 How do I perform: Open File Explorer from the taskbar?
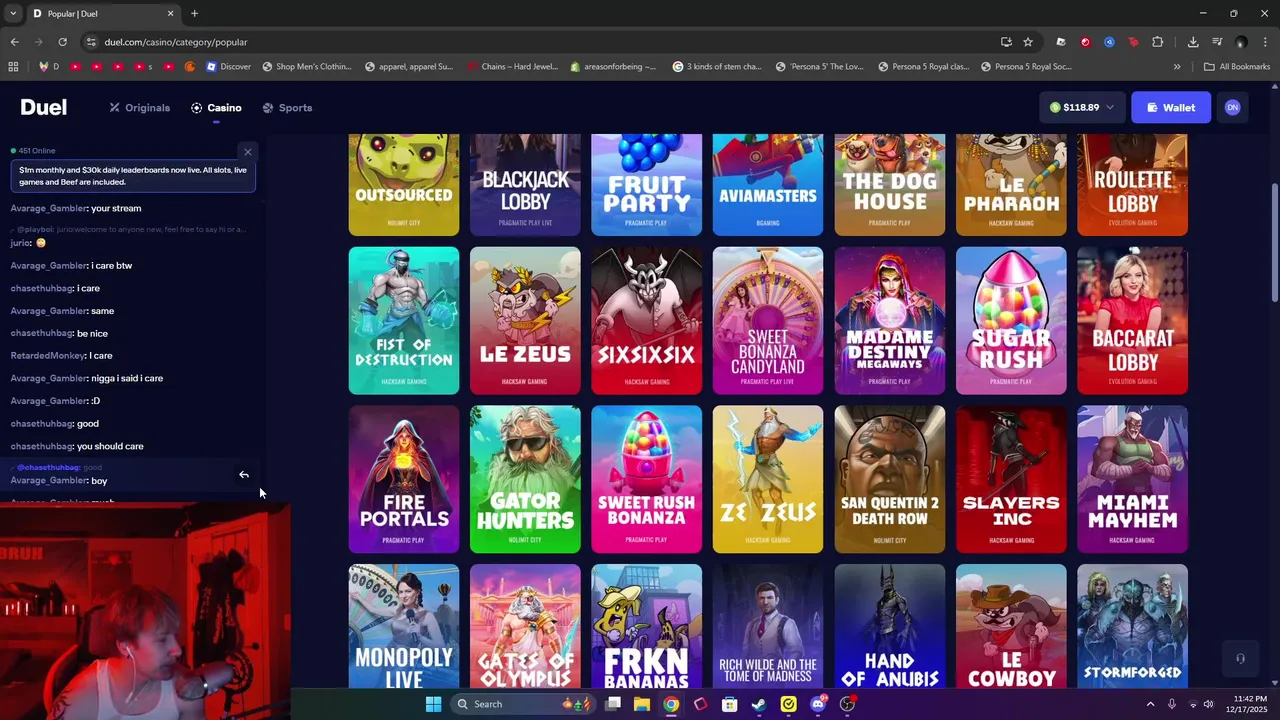(642, 704)
